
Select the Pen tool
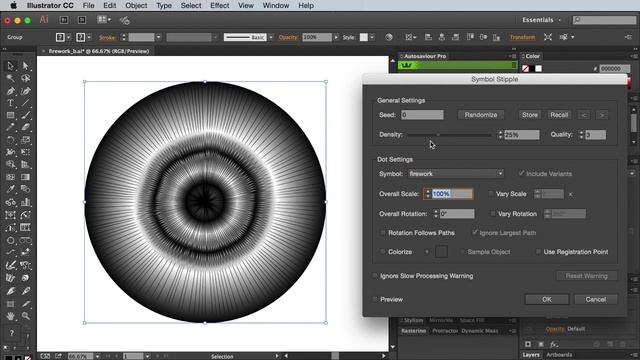(11, 91)
